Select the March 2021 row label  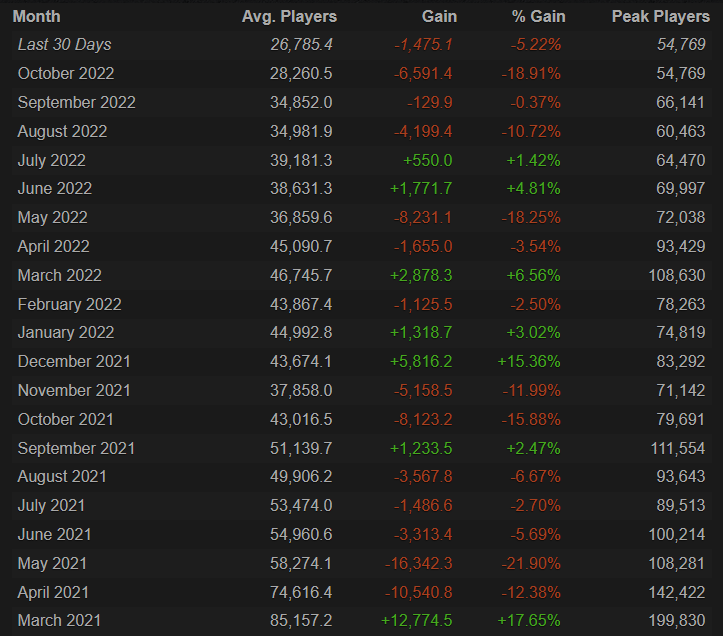[x=59, y=621]
